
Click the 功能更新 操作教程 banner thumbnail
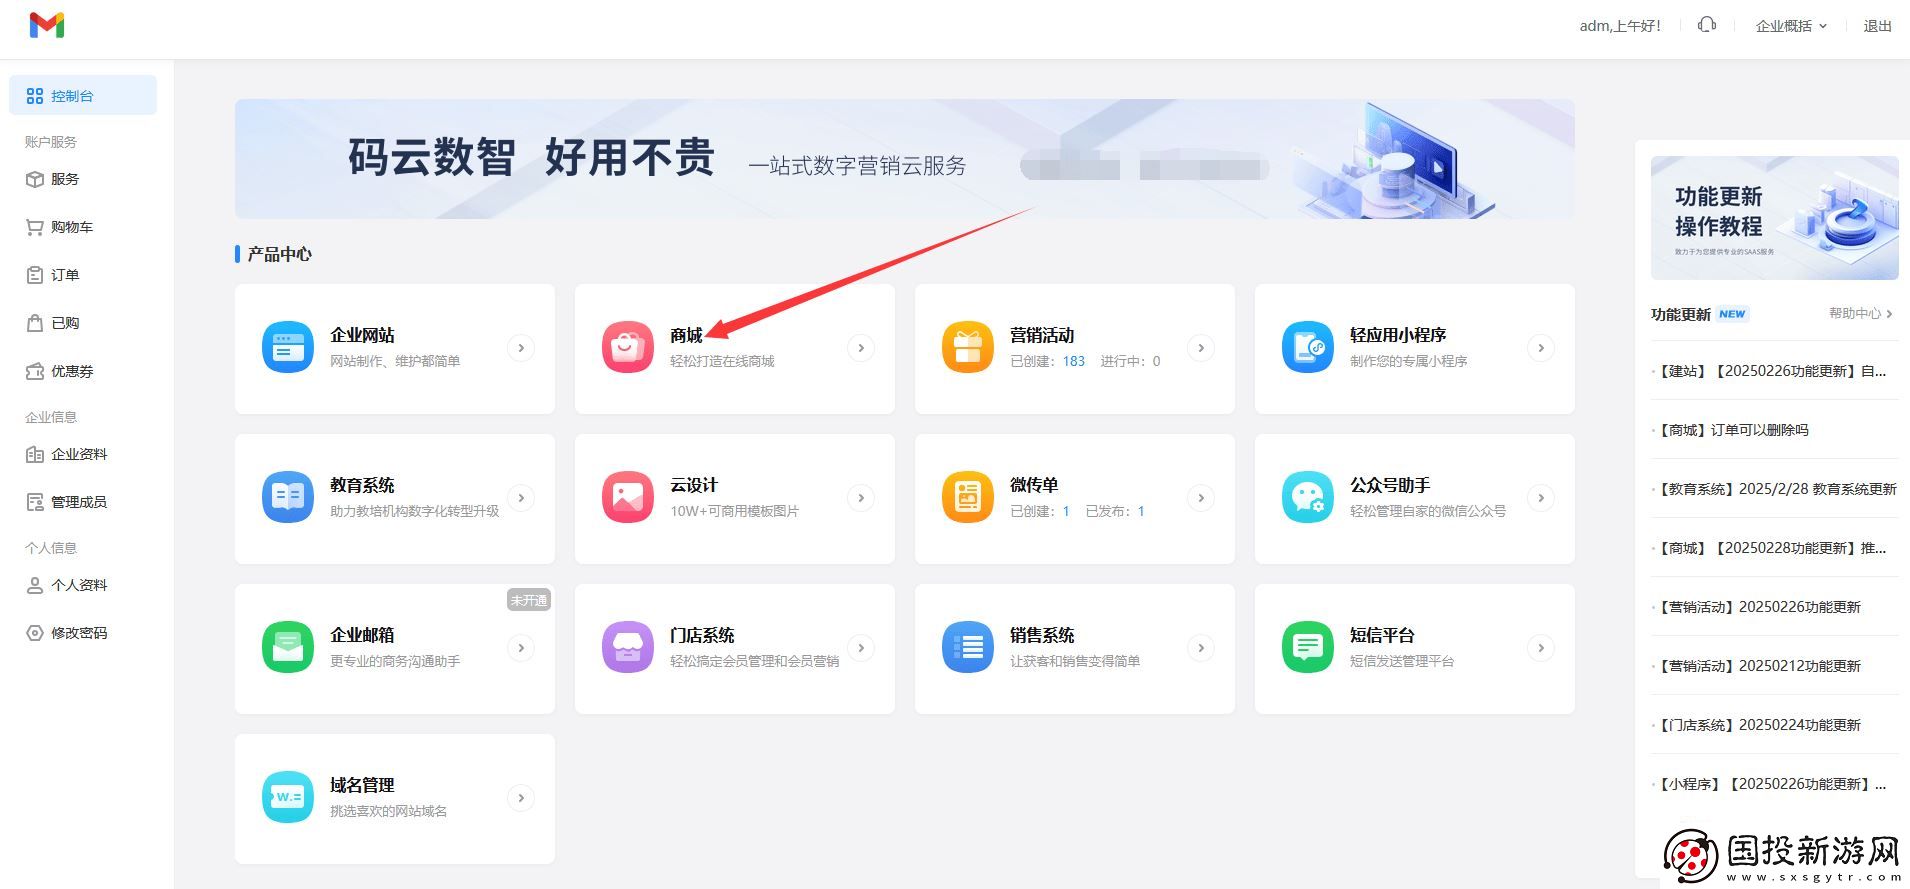[x=1774, y=218]
